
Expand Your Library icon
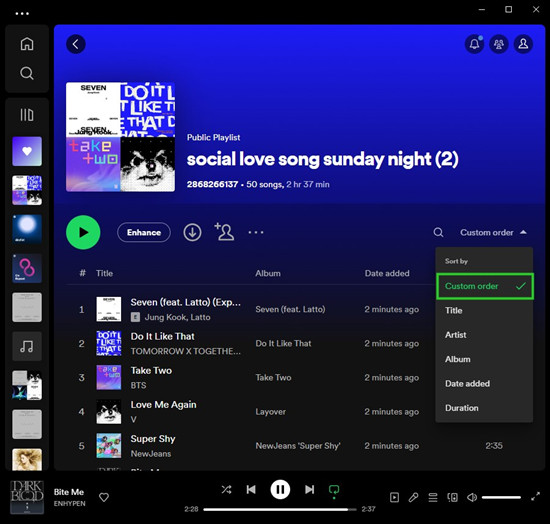[27, 115]
